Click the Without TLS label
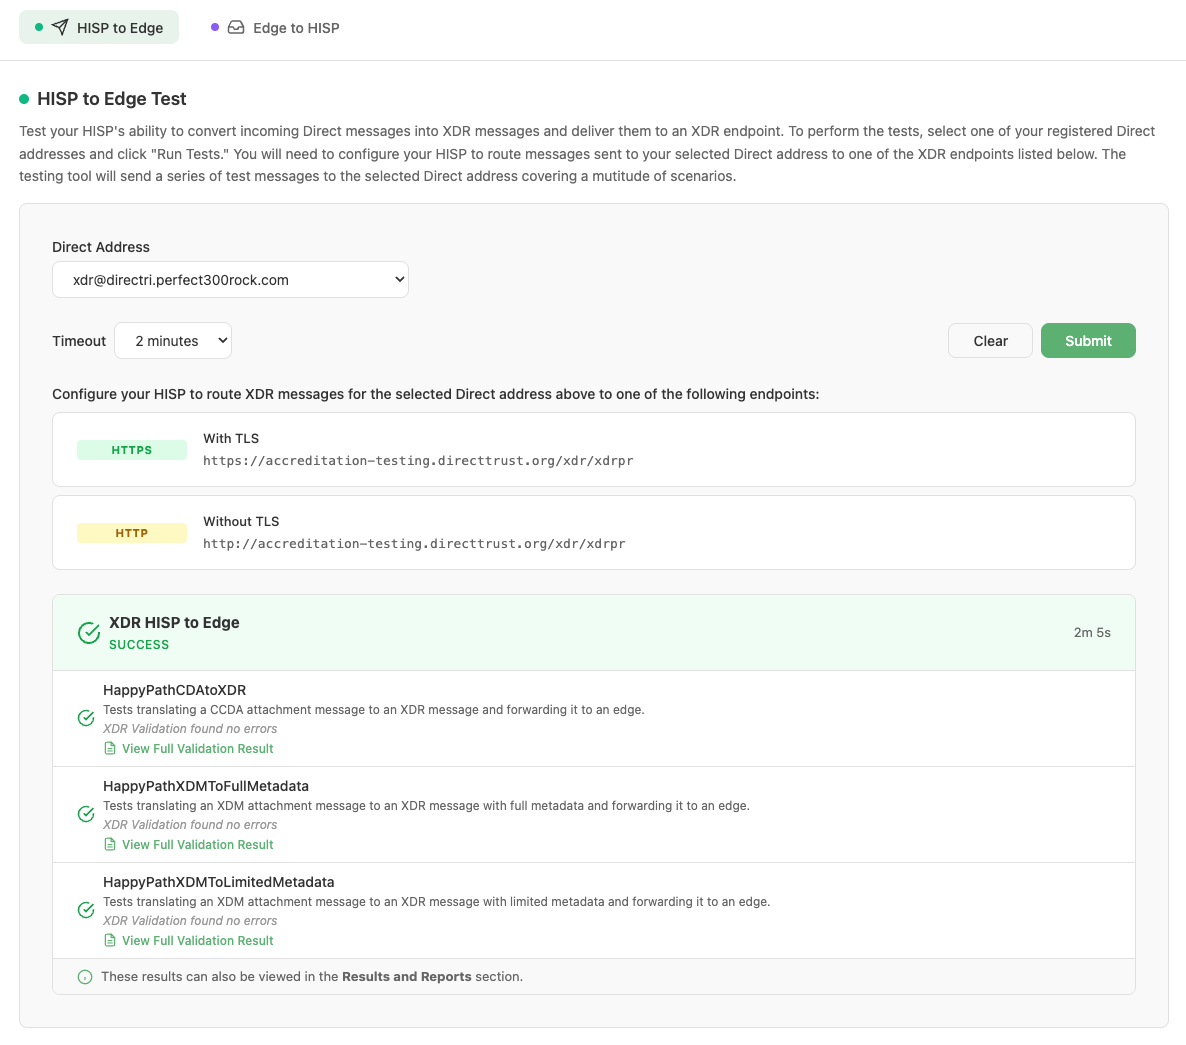This screenshot has width=1186, height=1045. coord(241,522)
